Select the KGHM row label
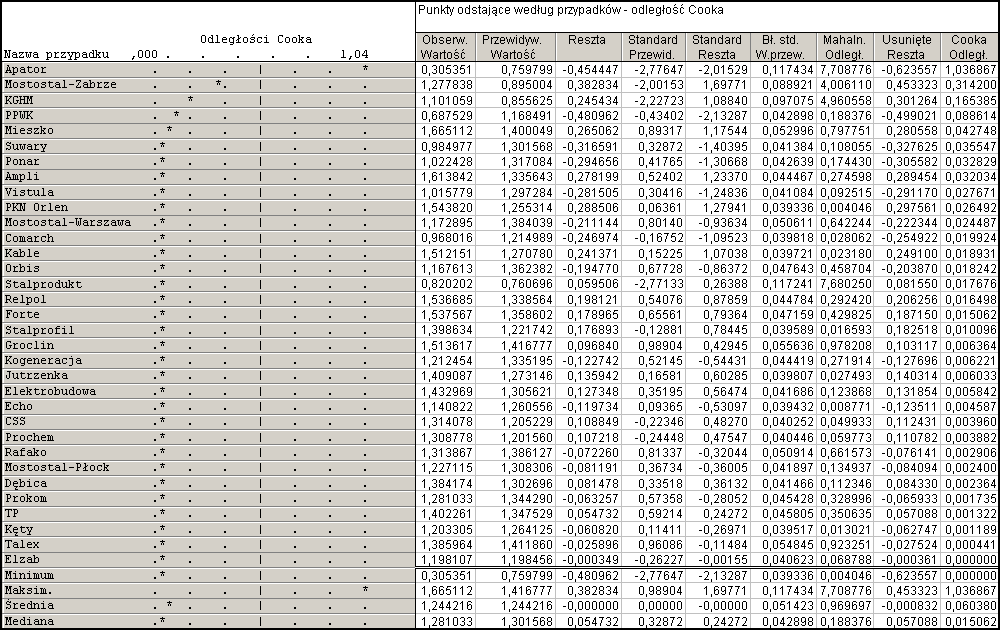The image size is (1000, 630). pyautogui.click(x=18, y=100)
